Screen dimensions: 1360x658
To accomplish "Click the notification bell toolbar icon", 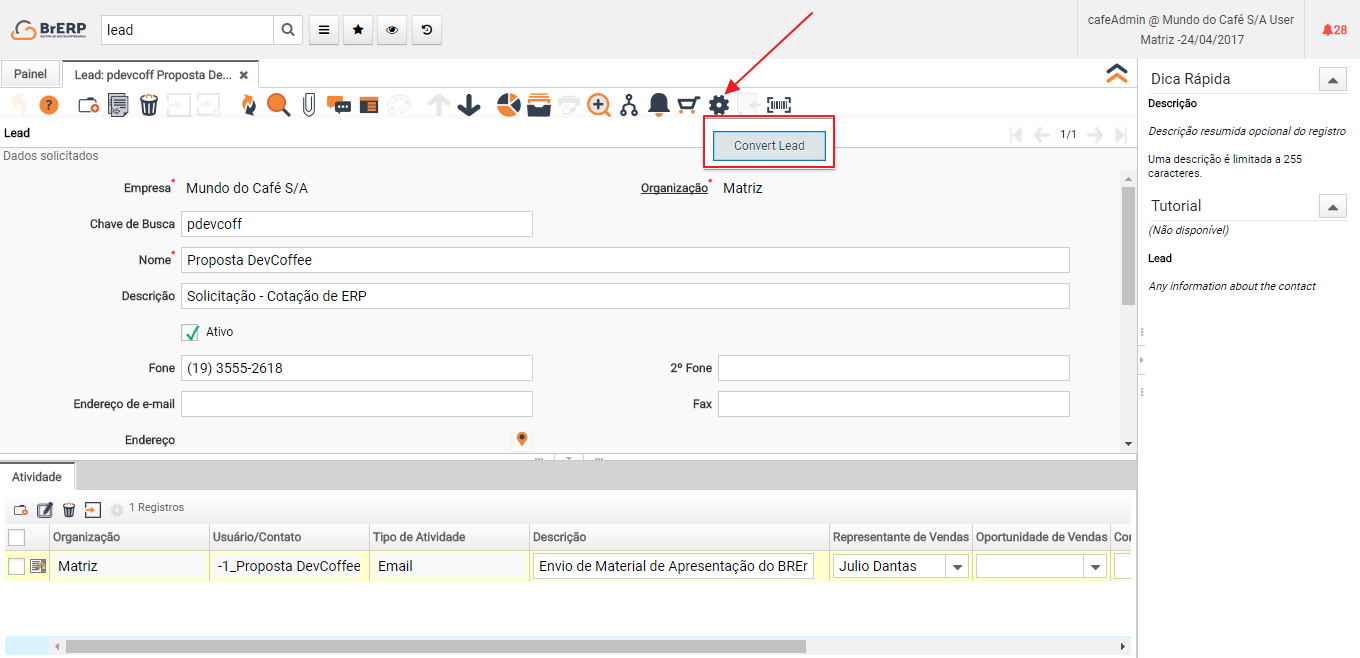I will pos(658,105).
